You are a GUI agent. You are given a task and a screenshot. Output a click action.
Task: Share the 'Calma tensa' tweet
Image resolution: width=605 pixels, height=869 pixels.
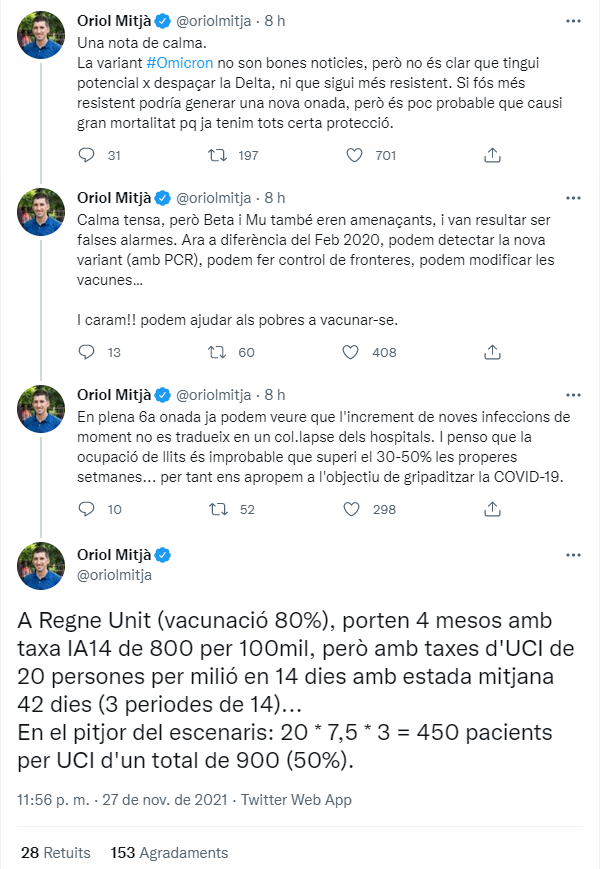click(491, 352)
